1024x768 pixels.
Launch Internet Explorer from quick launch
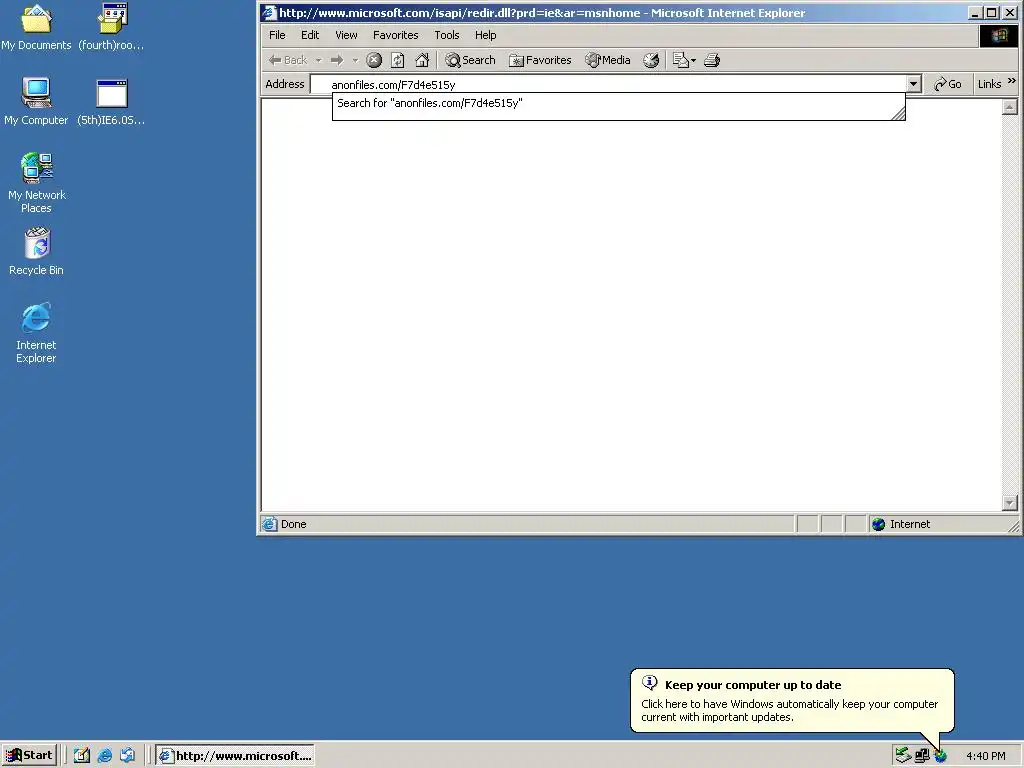tap(104, 756)
